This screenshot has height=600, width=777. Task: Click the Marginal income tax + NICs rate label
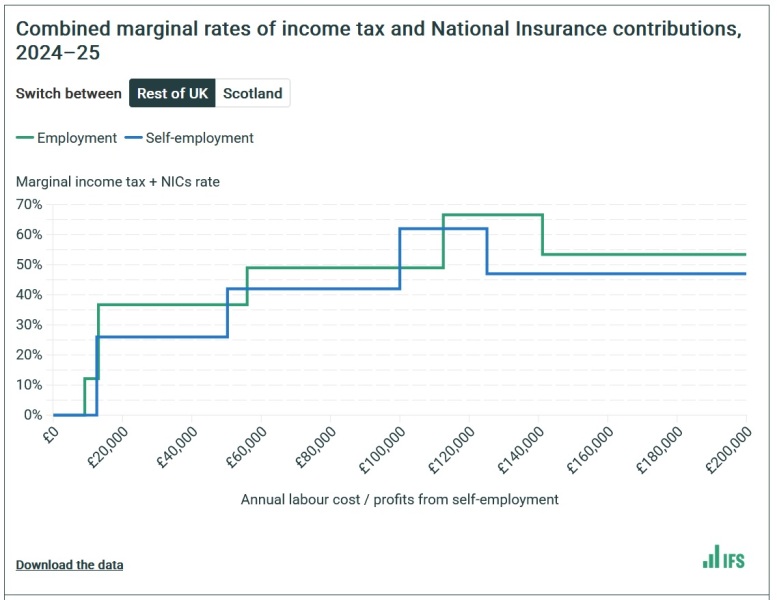(x=118, y=182)
